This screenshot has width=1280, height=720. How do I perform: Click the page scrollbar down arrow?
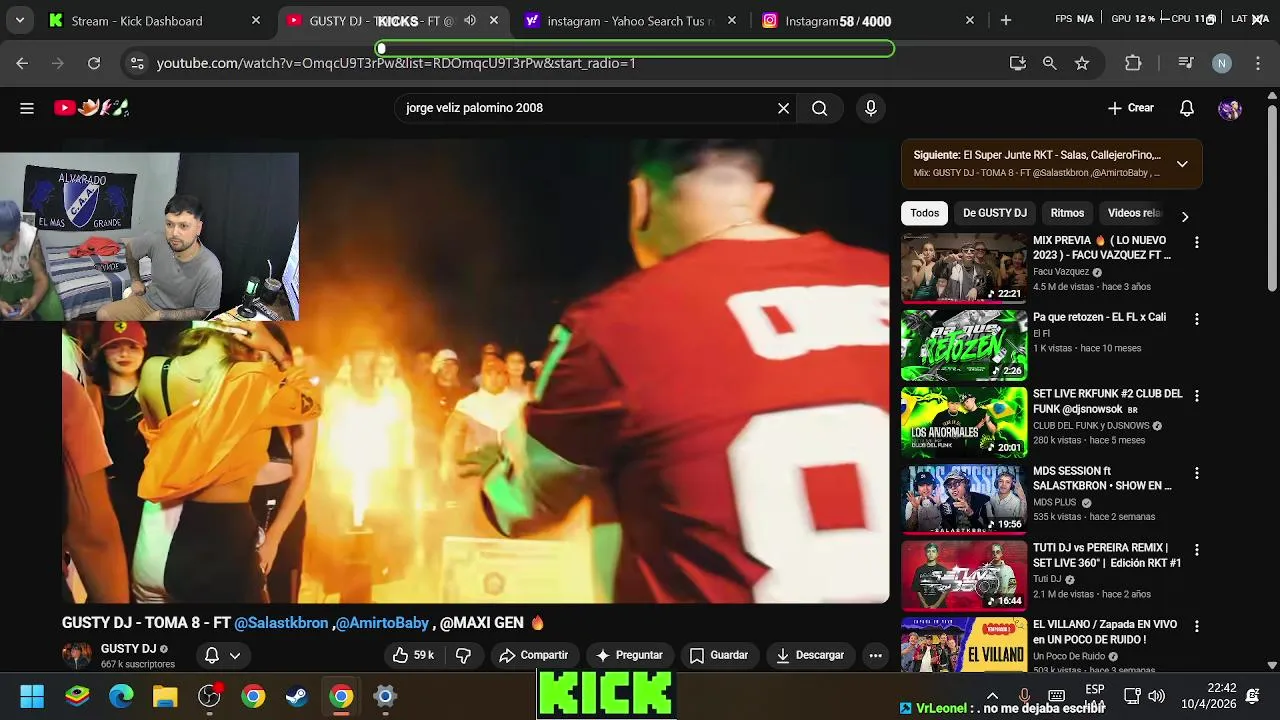click(1272, 664)
